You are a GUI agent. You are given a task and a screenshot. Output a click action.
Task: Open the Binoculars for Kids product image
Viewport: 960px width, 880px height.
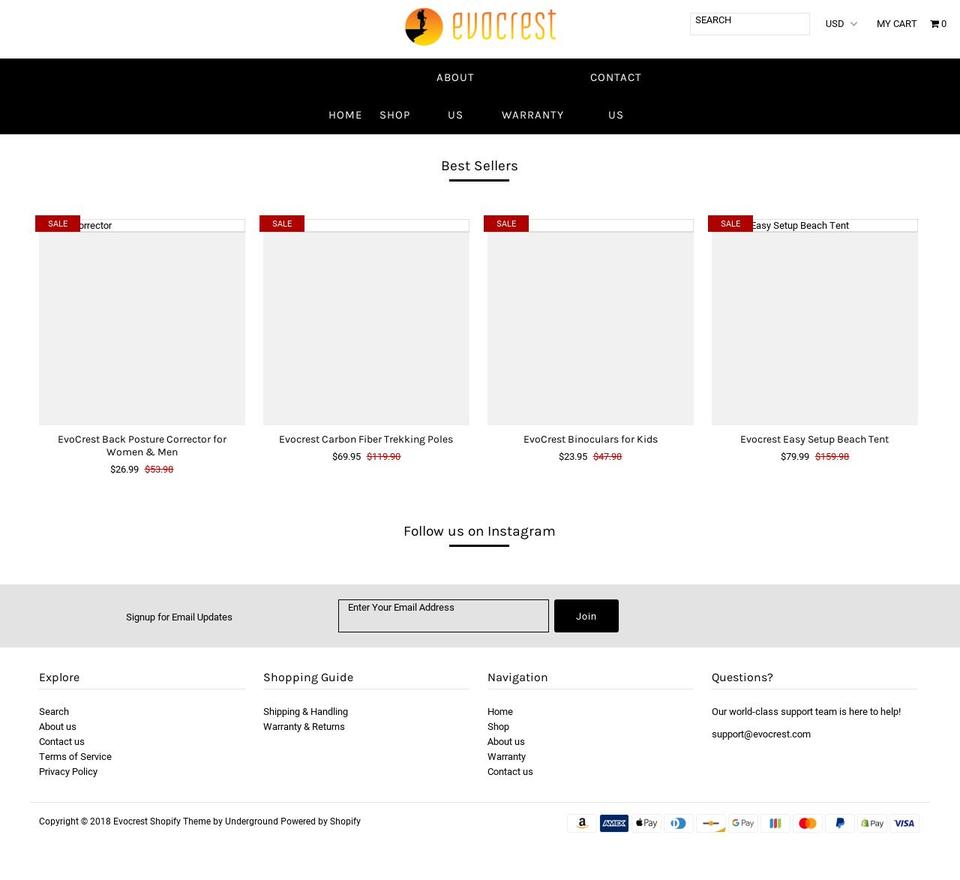pos(590,322)
